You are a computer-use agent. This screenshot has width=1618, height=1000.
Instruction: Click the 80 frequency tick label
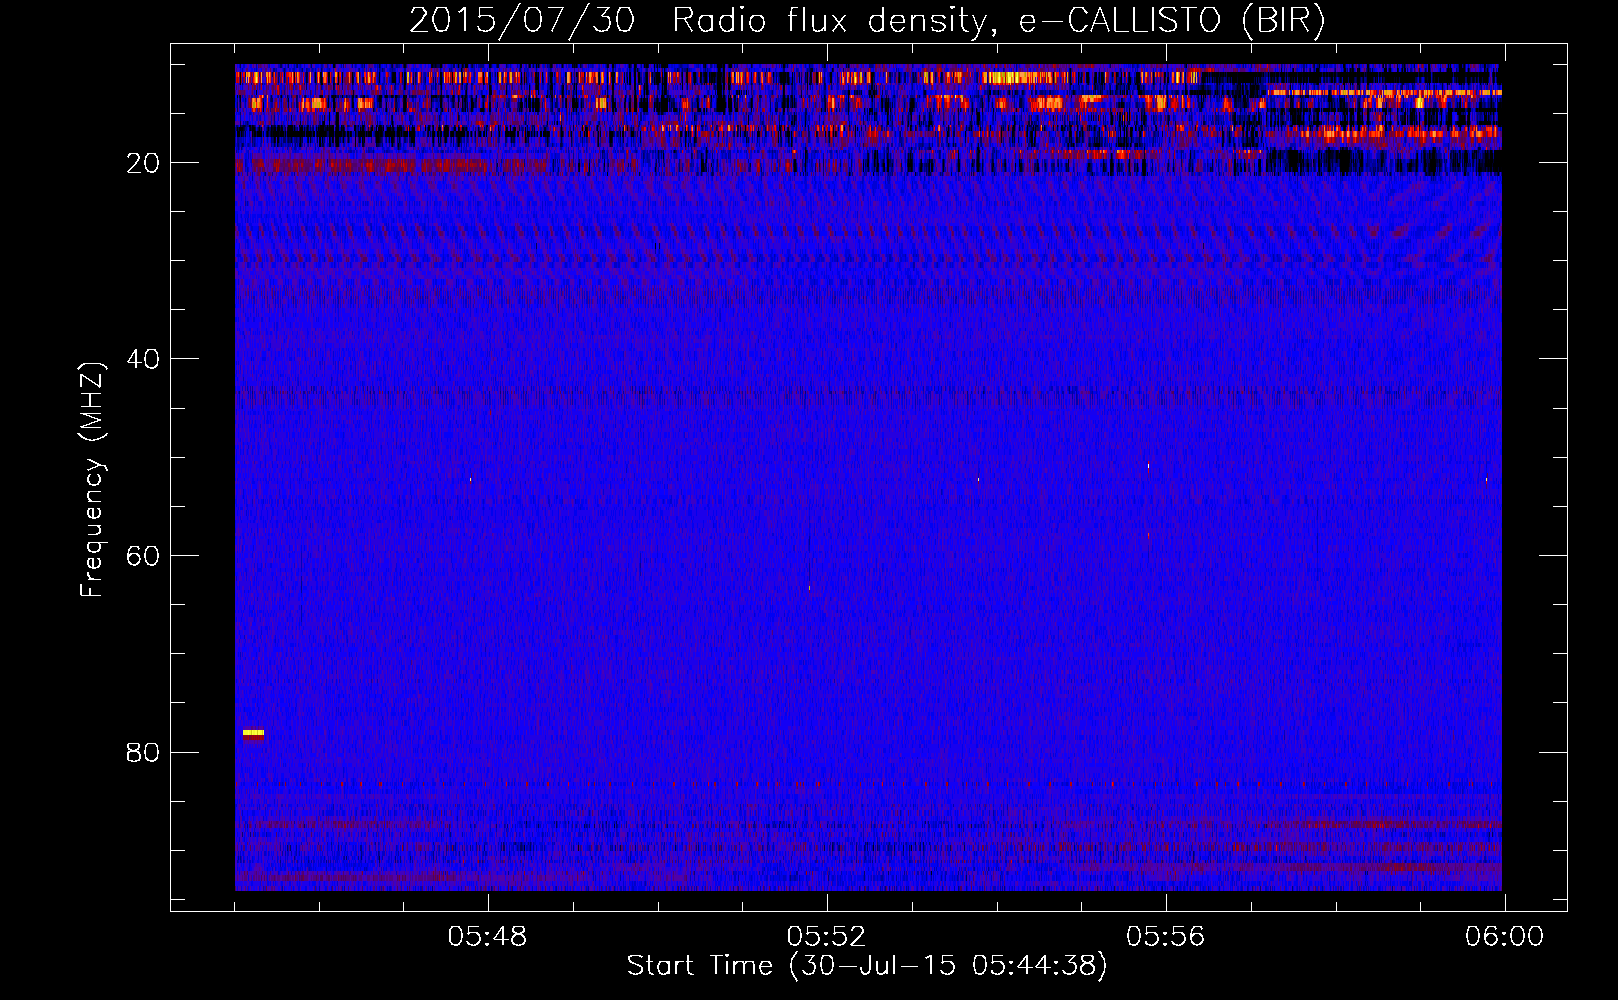[x=144, y=753]
